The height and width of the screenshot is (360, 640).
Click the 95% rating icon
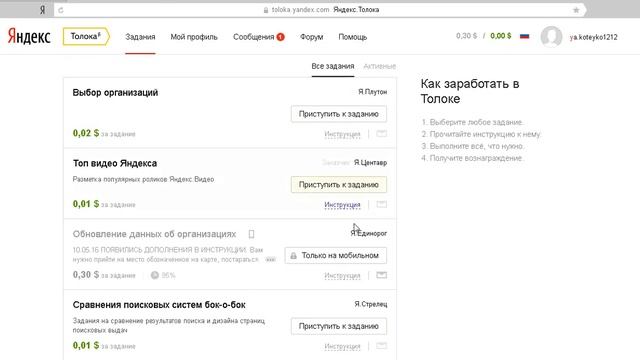pos(155,275)
